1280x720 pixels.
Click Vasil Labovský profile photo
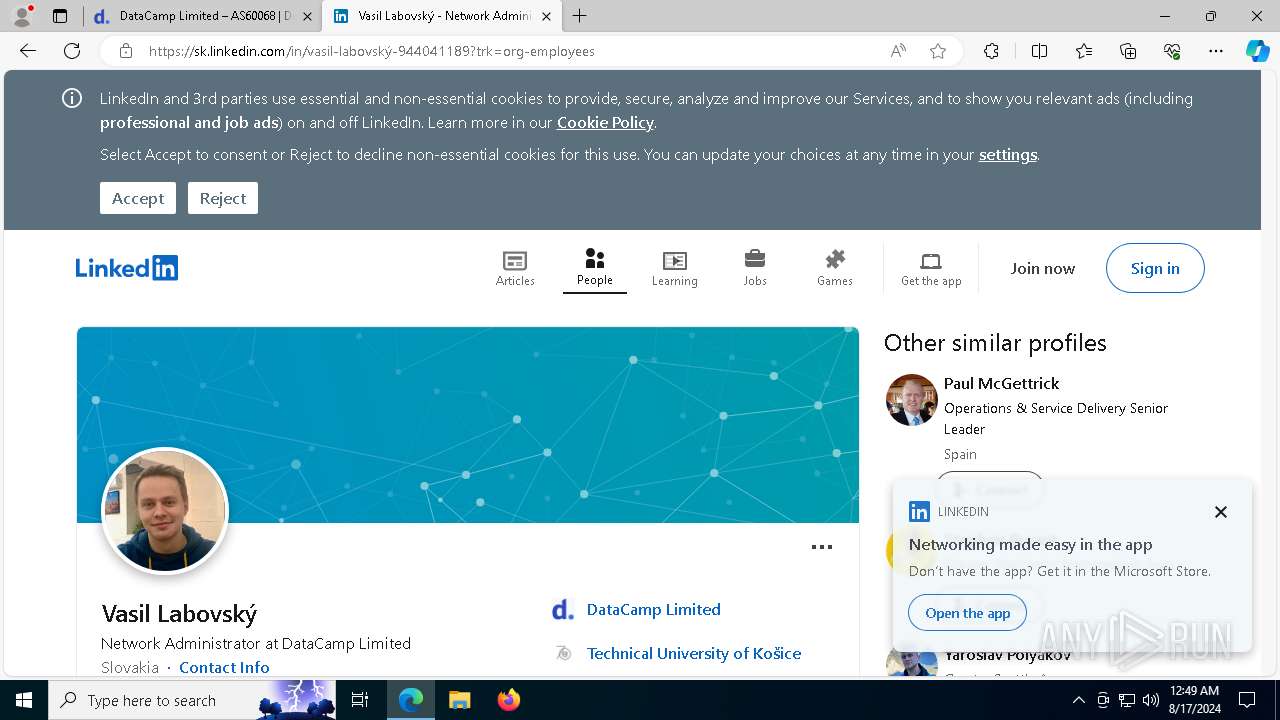click(x=165, y=511)
